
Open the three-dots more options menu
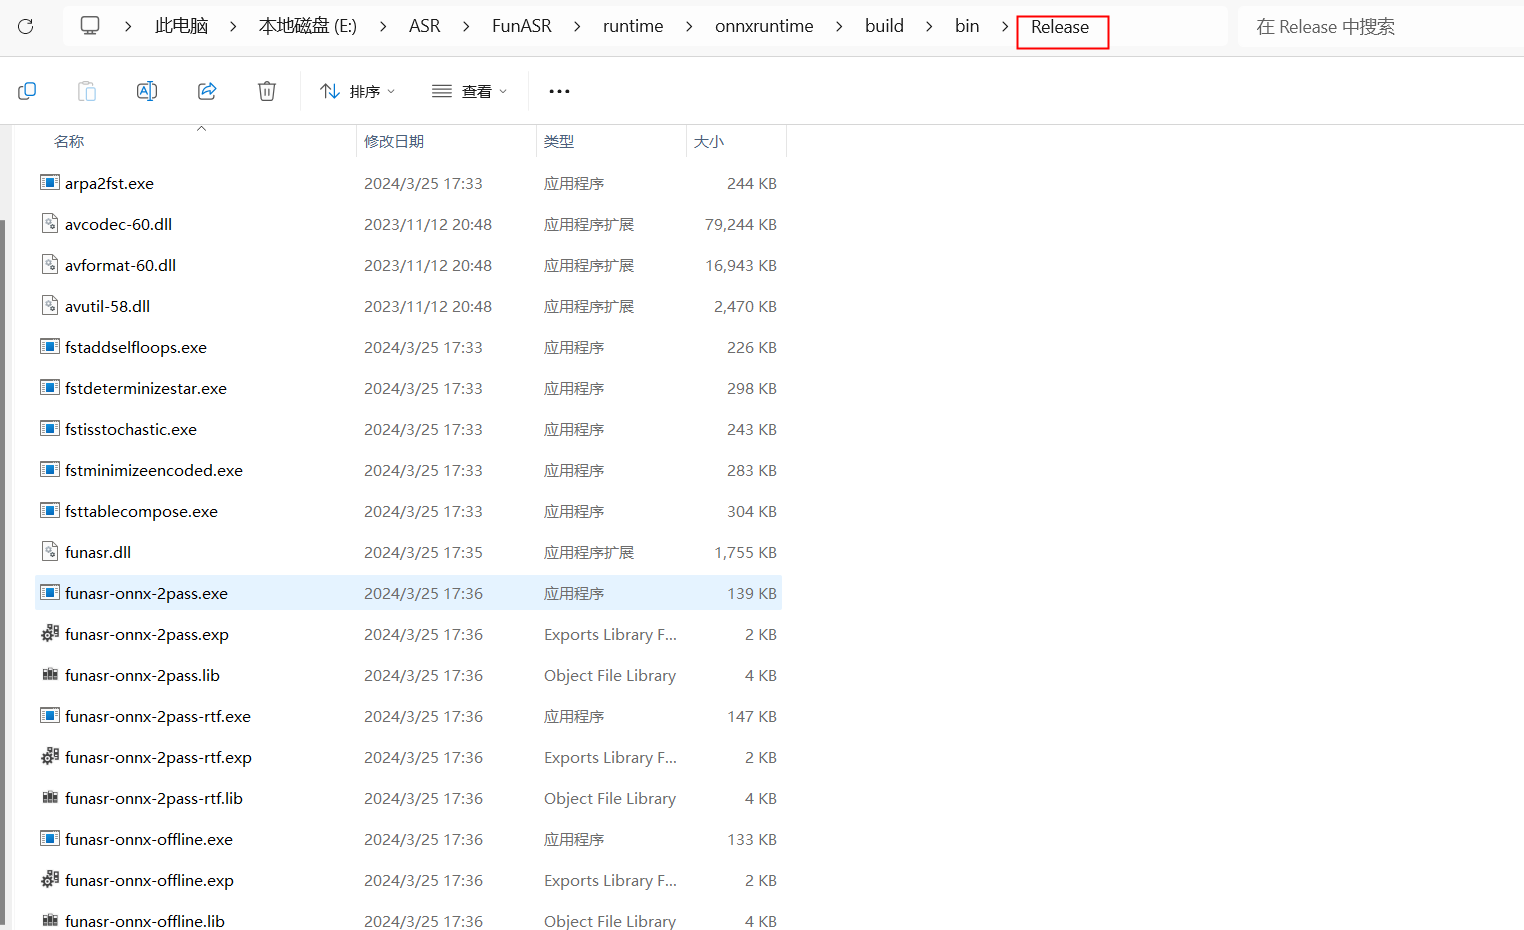[559, 91]
